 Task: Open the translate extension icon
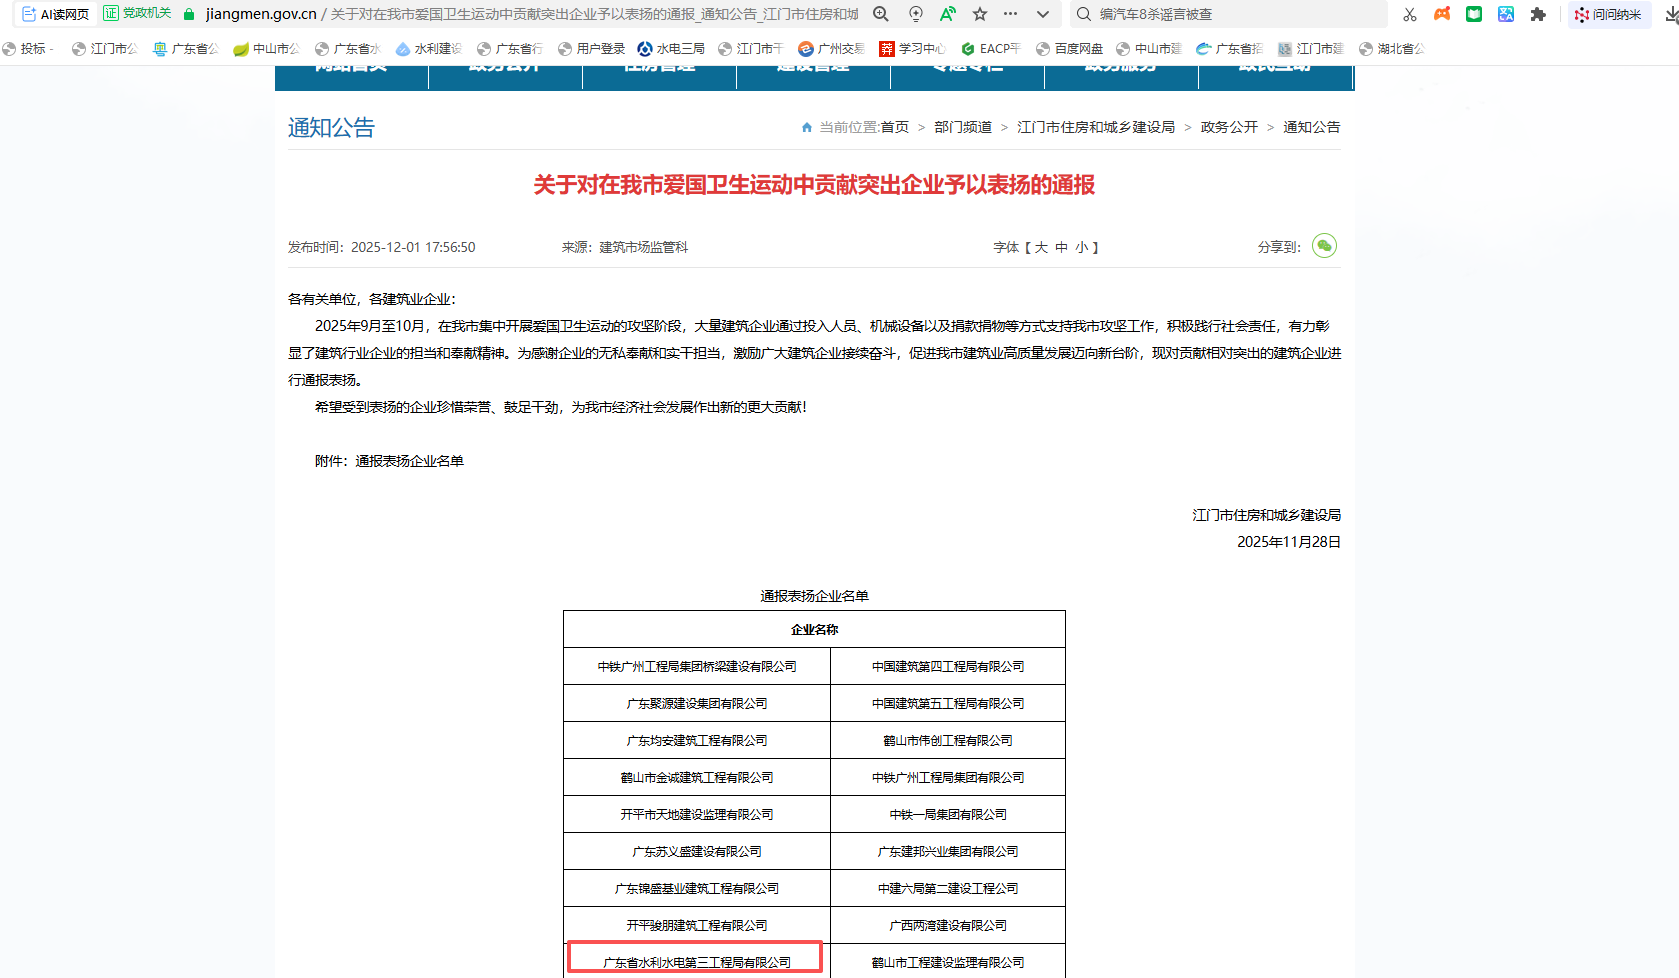1506,14
